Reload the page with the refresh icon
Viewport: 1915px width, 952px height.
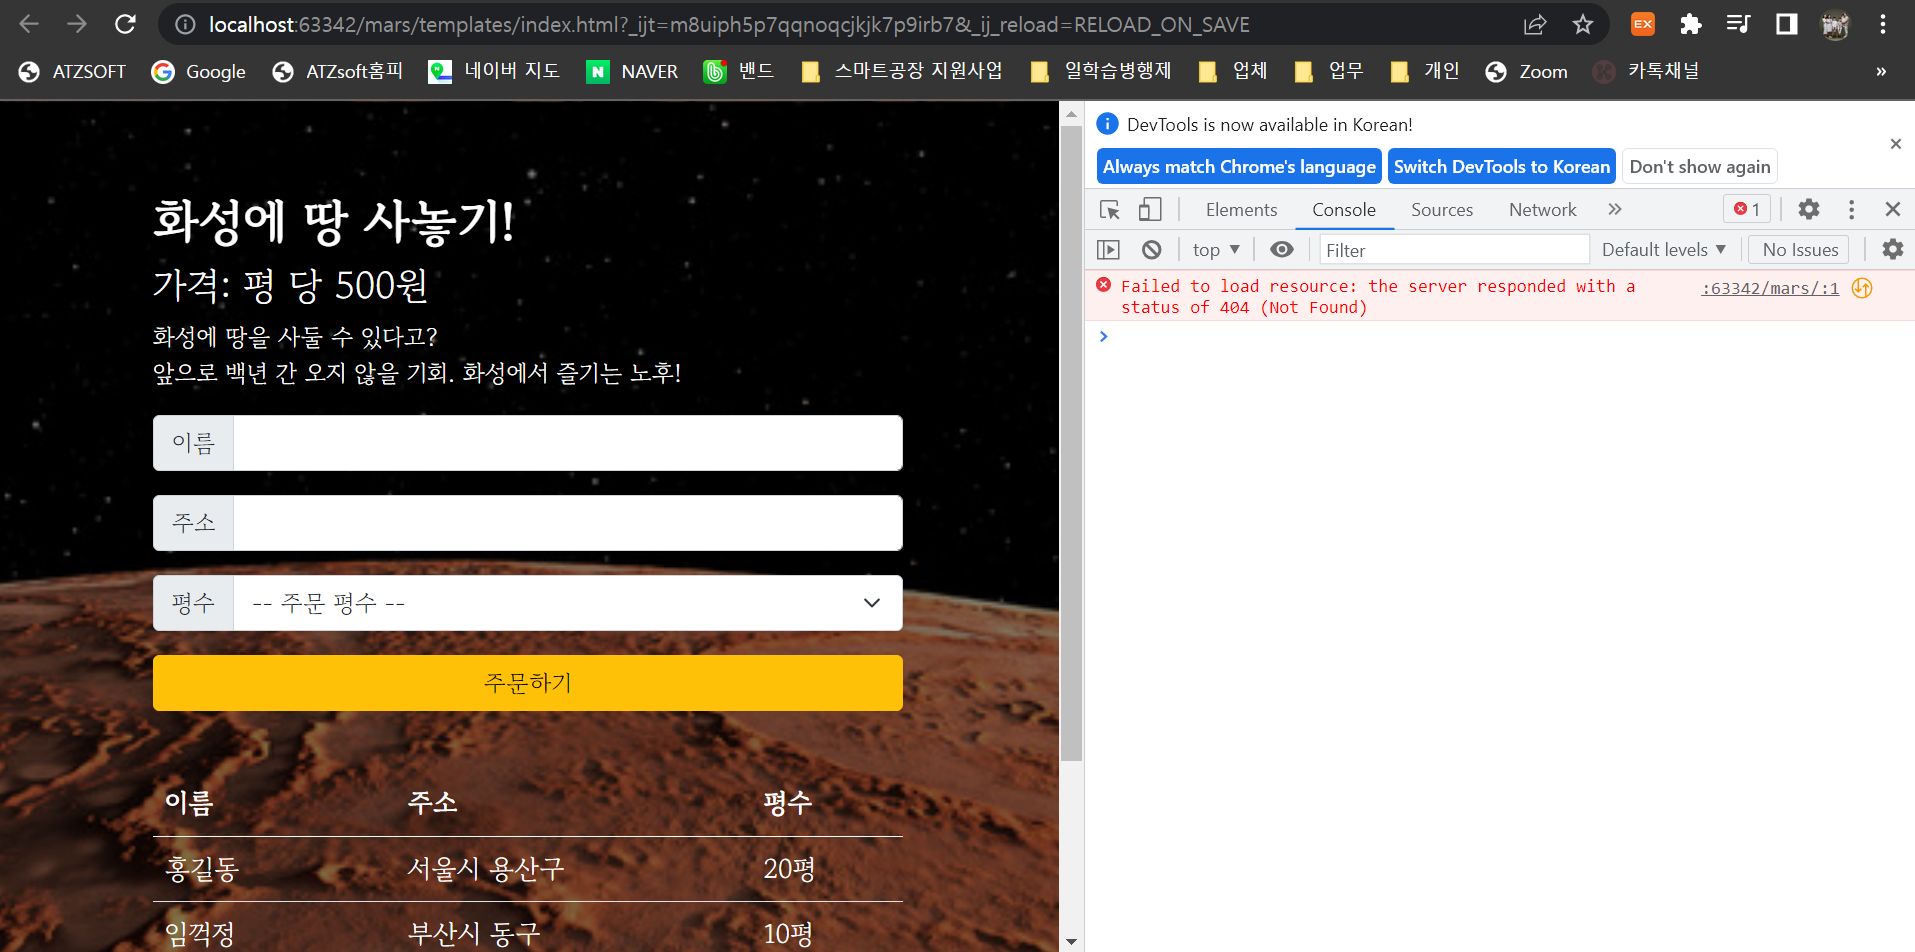pos(125,24)
